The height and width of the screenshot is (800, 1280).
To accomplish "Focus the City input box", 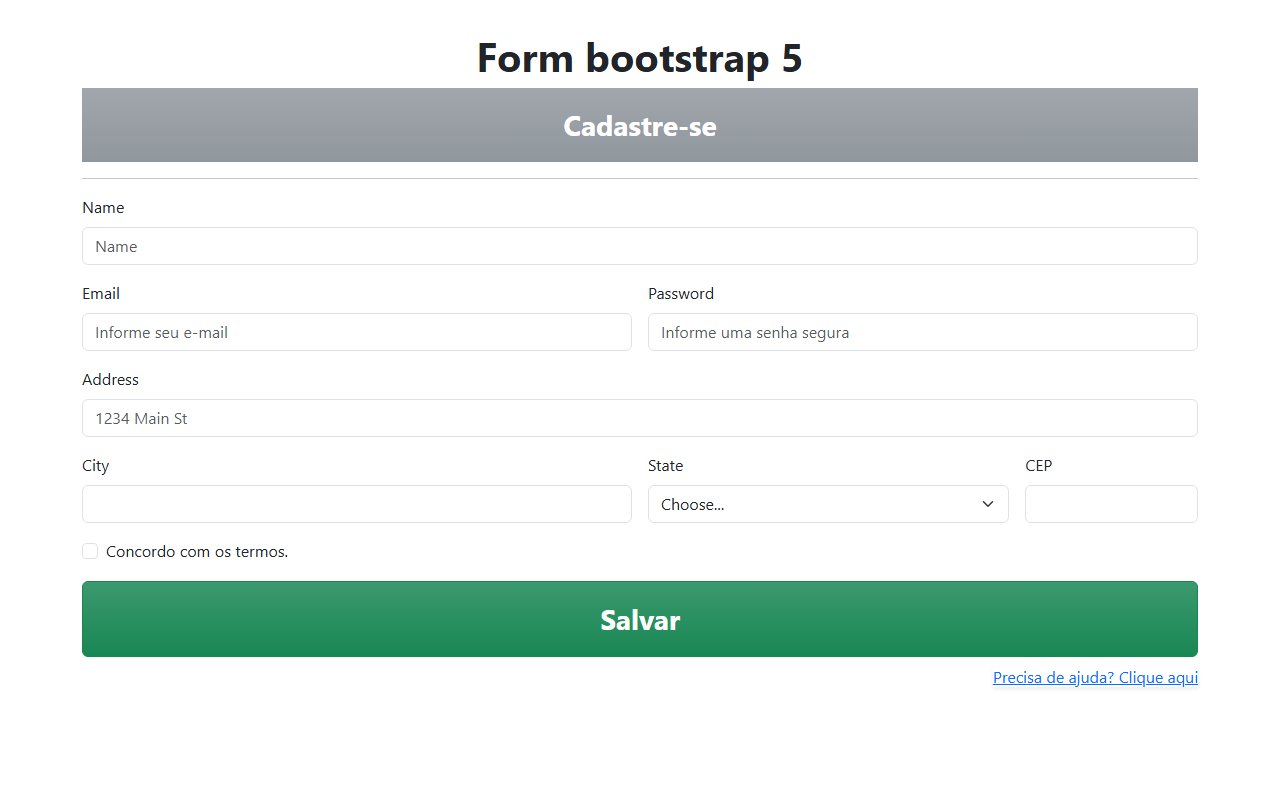I will (x=357, y=504).
